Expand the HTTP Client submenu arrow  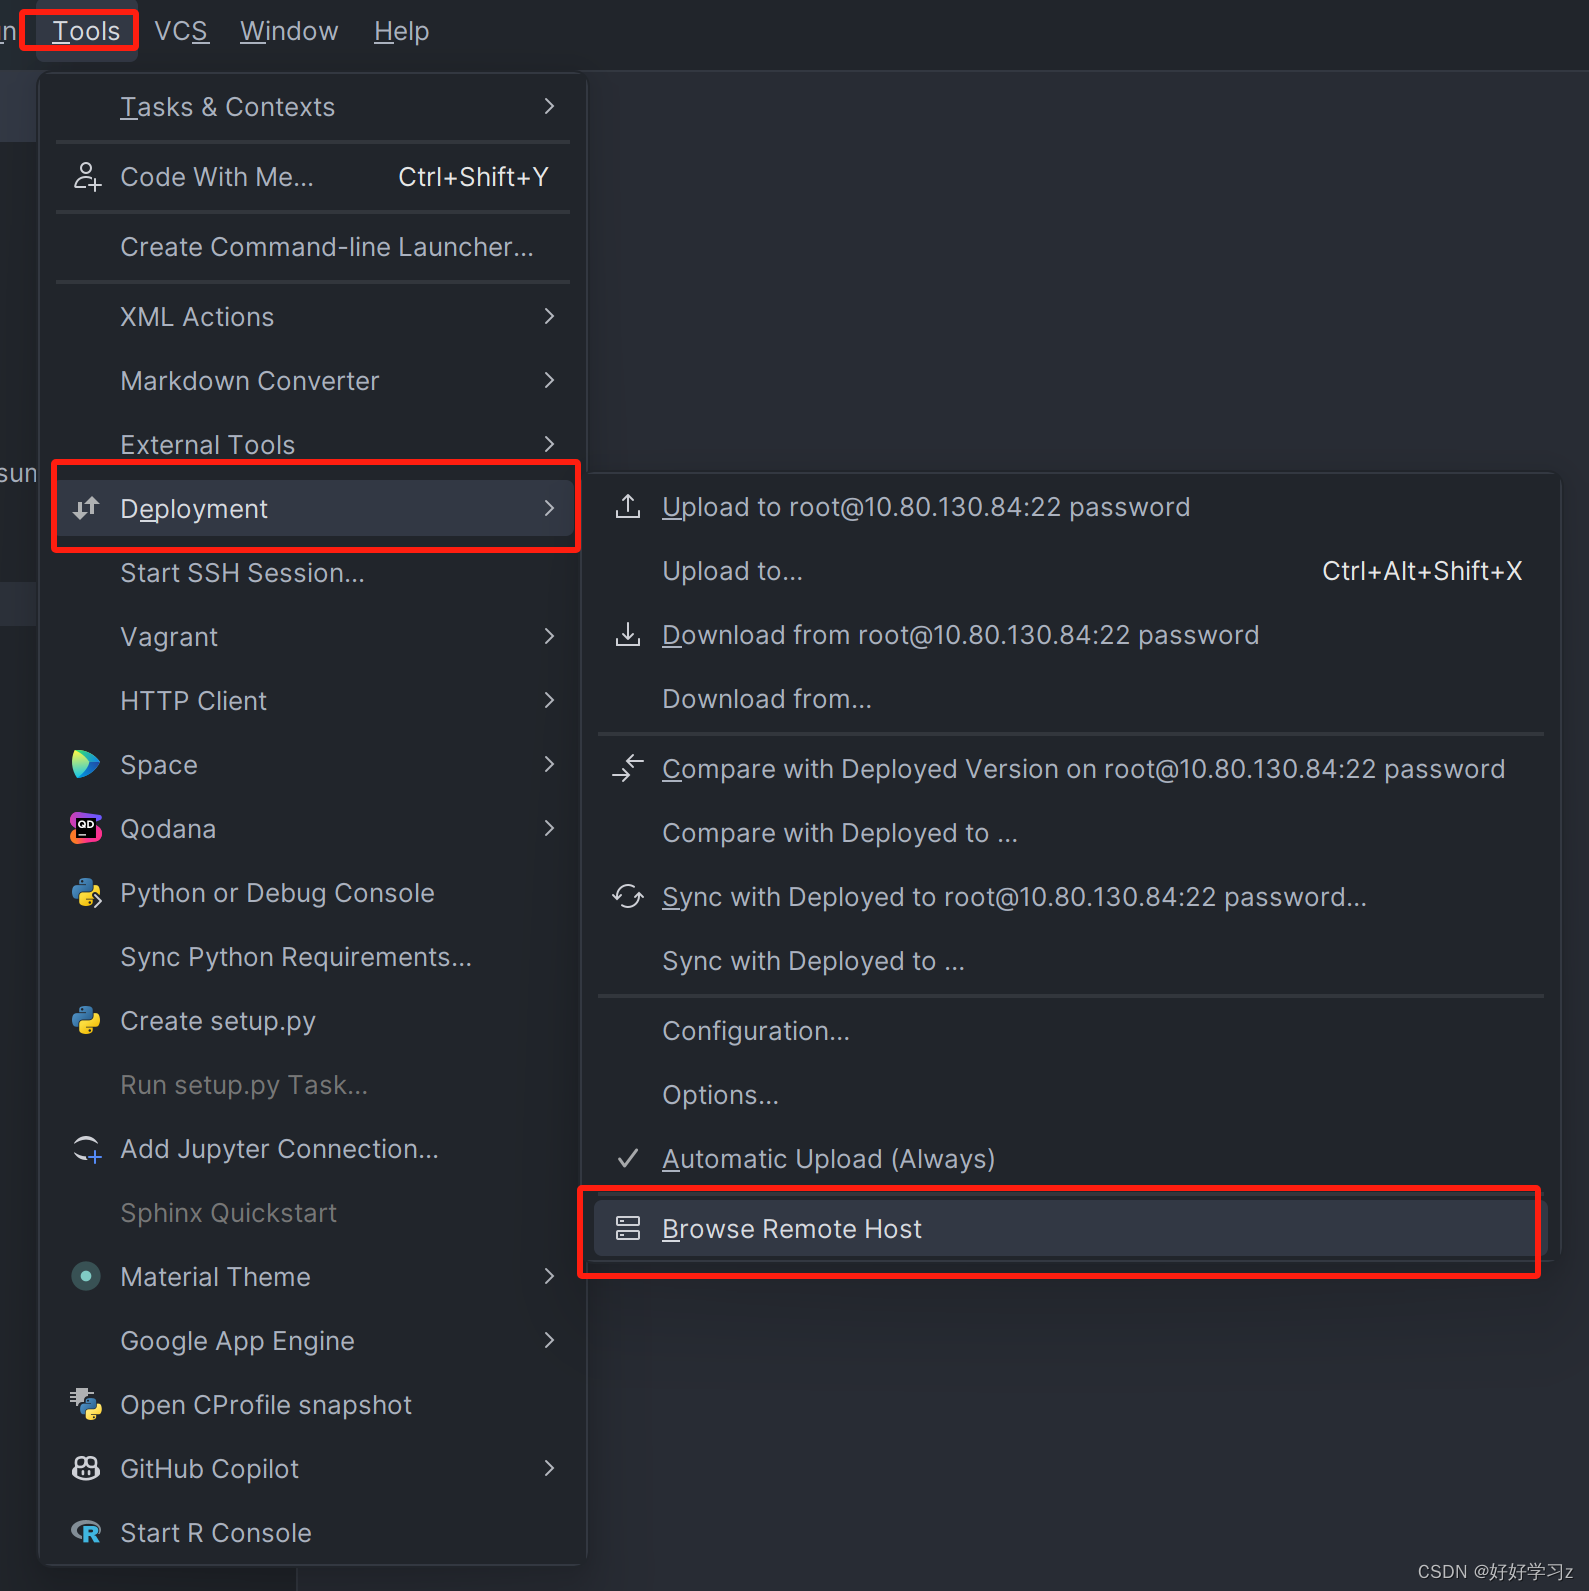549,700
